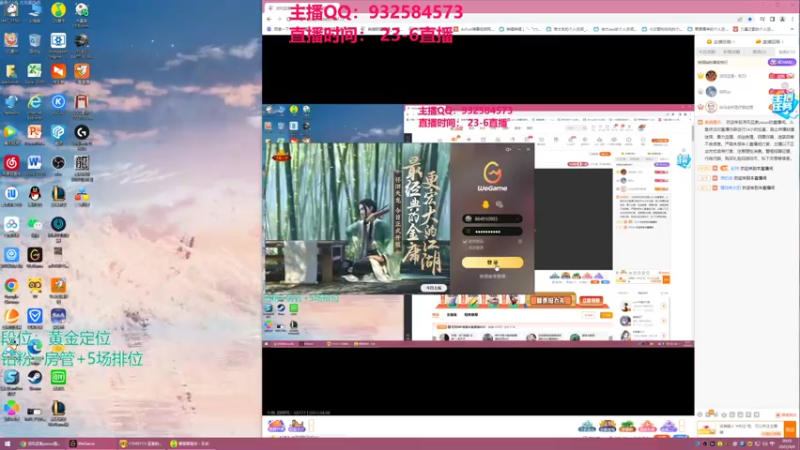Focus the WeGame account number field
Screen dimensions: 800x450
(492, 219)
